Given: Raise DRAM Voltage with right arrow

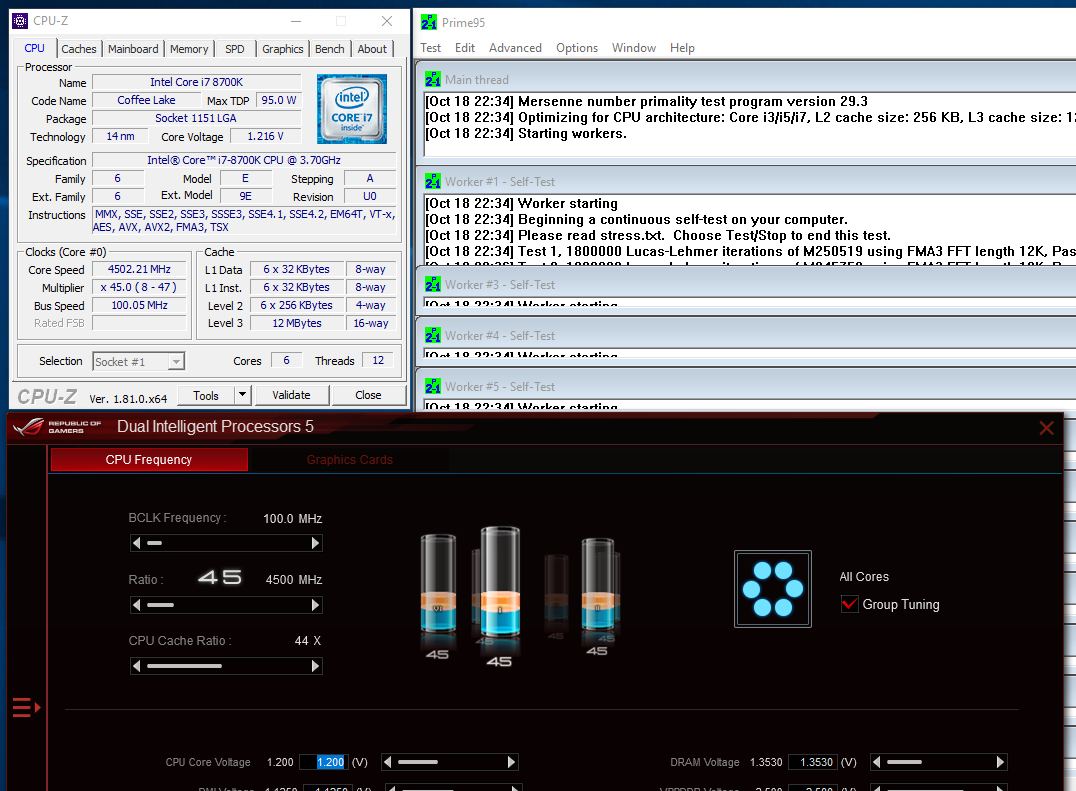Looking at the screenshot, I should coord(1000,762).
